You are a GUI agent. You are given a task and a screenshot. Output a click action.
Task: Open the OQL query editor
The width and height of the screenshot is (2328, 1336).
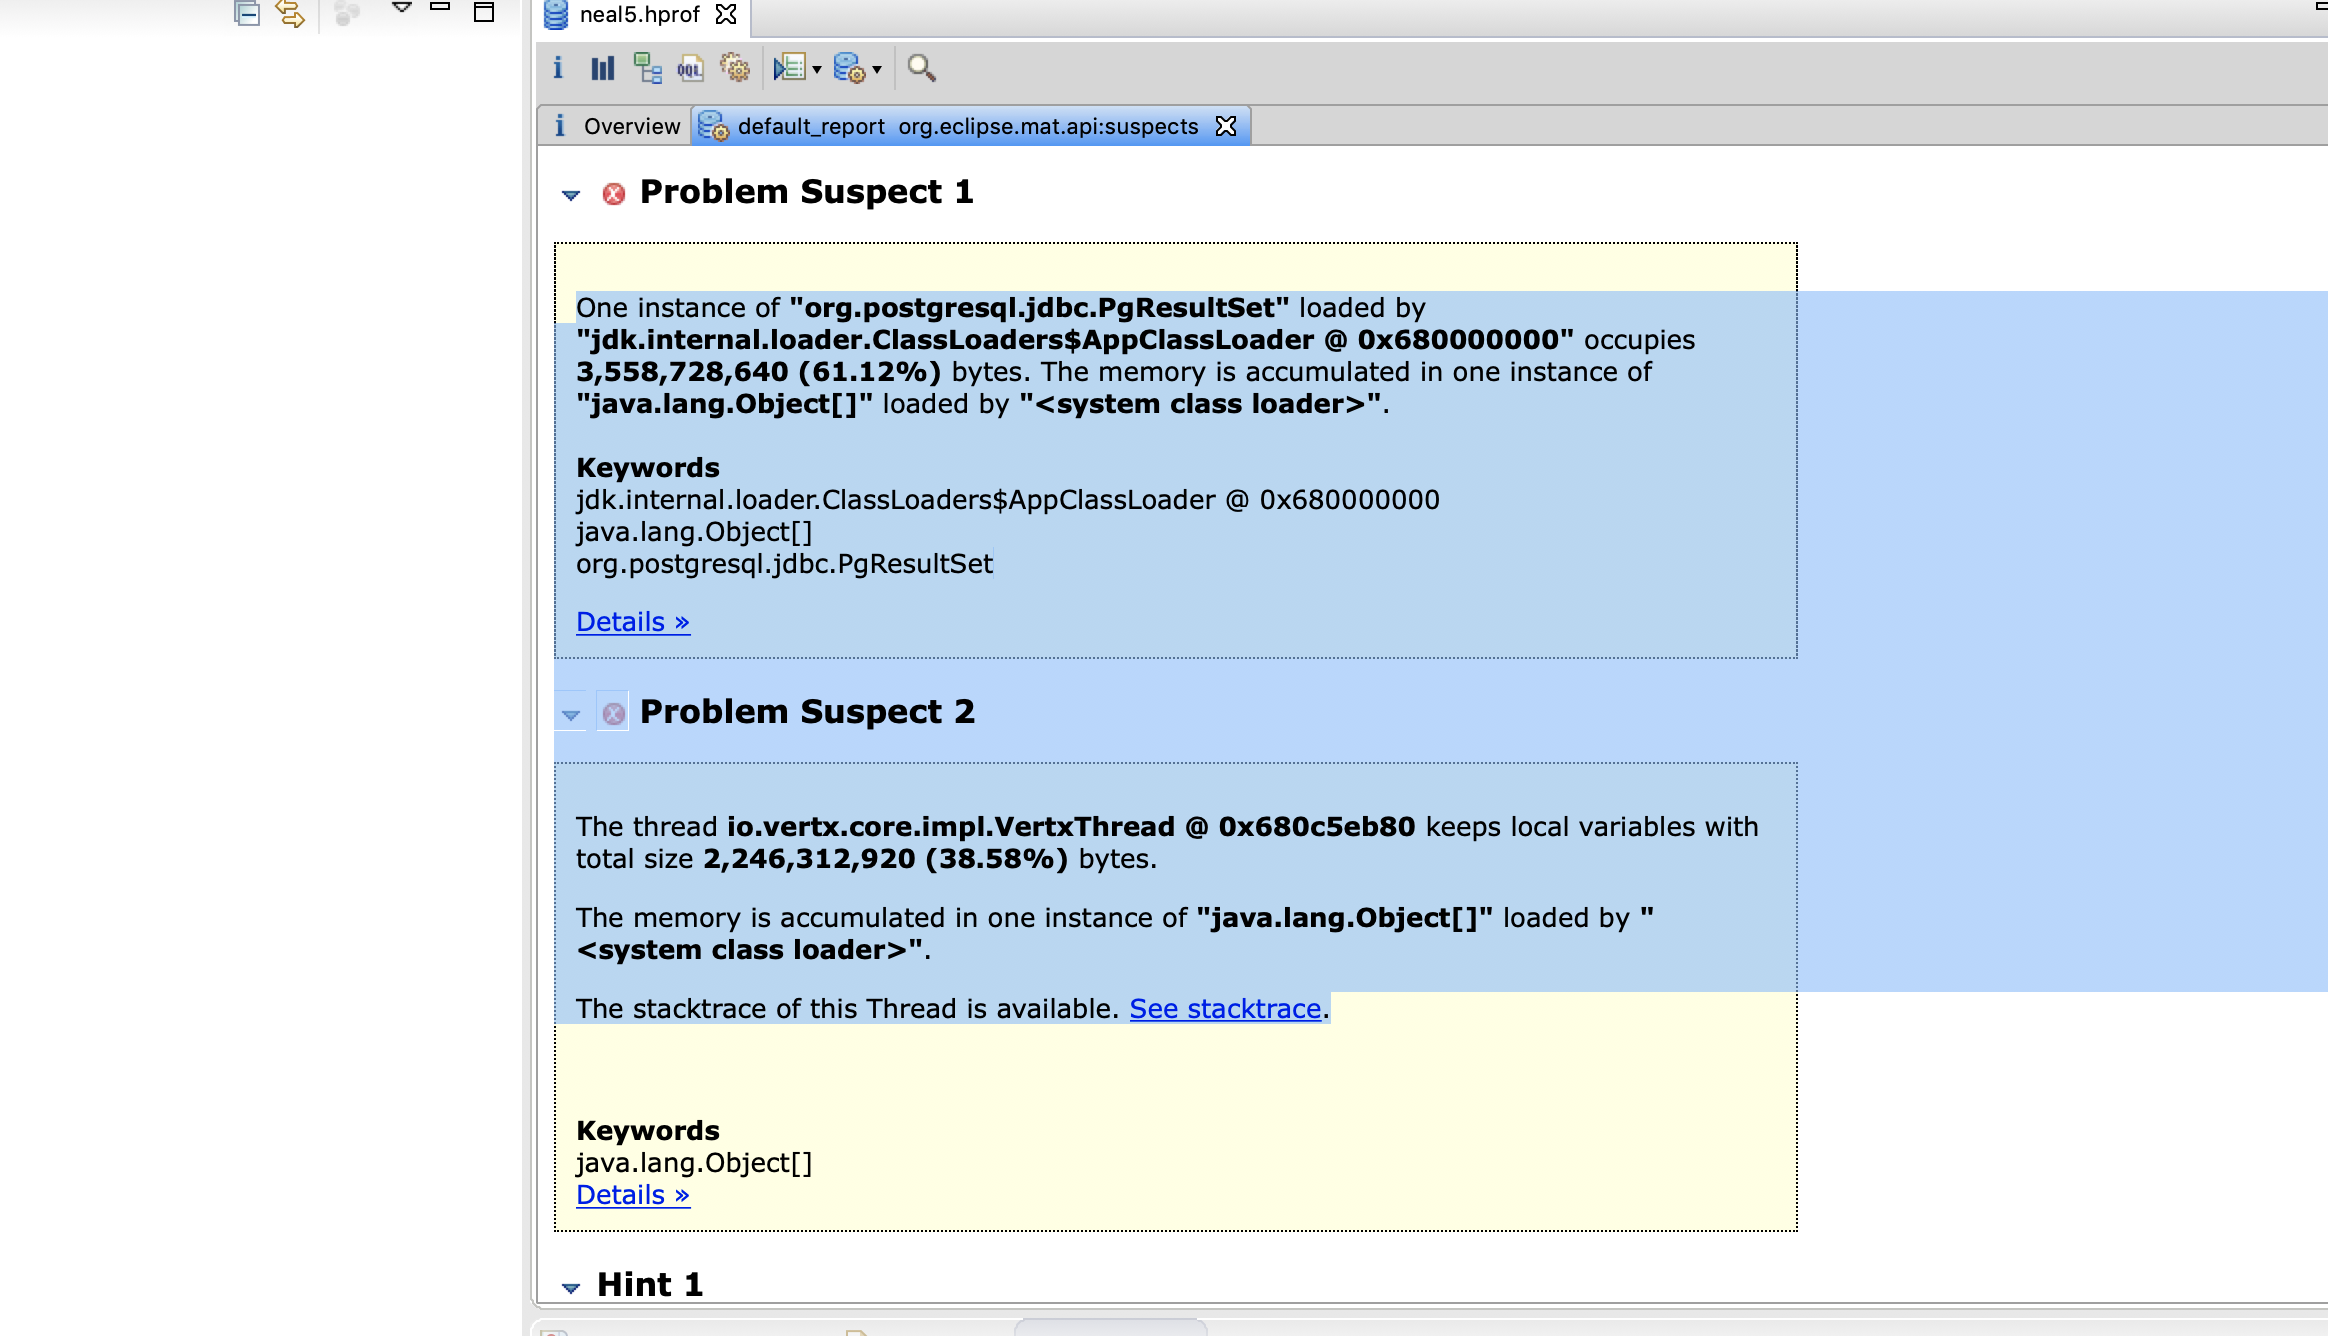pos(690,68)
